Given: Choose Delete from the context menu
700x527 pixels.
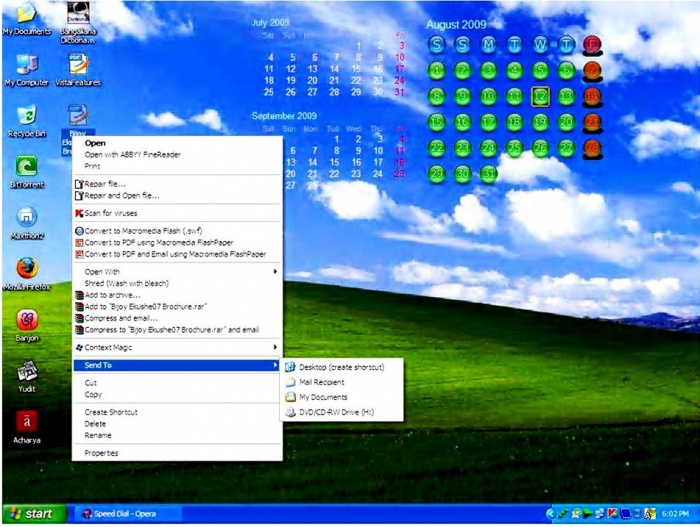Looking at the screenshot, I should pyautogui.click(x=177, y=424).
